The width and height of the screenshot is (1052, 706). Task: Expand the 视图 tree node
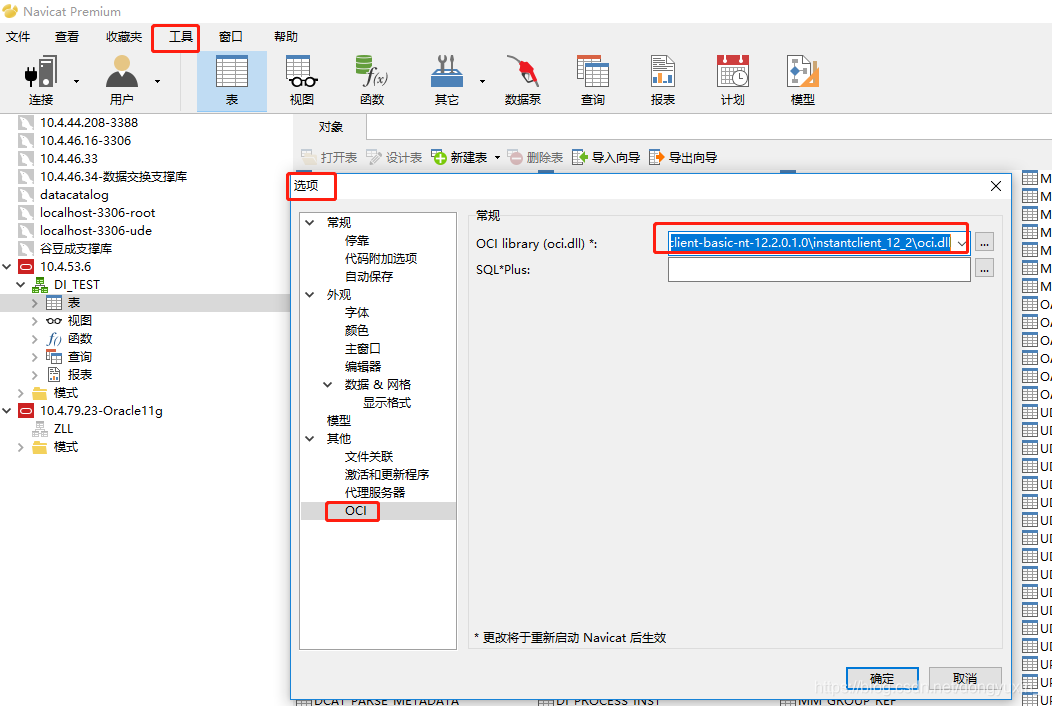coord(35,321)
